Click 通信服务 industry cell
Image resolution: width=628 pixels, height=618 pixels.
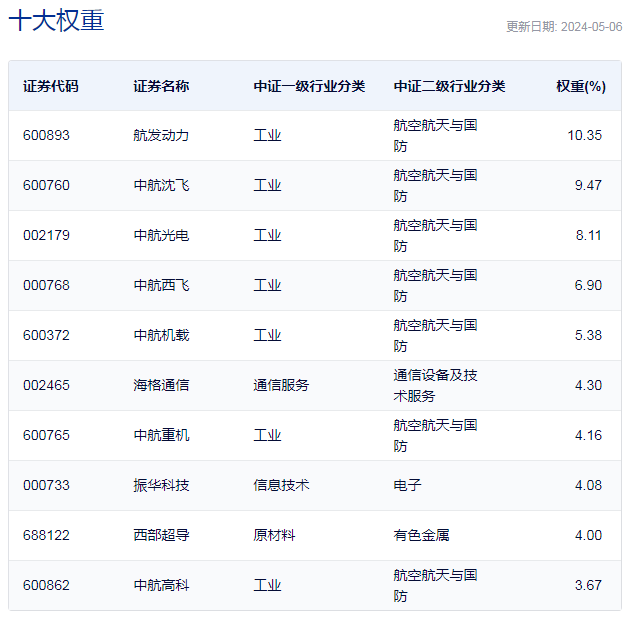click(x=281, y=385)
